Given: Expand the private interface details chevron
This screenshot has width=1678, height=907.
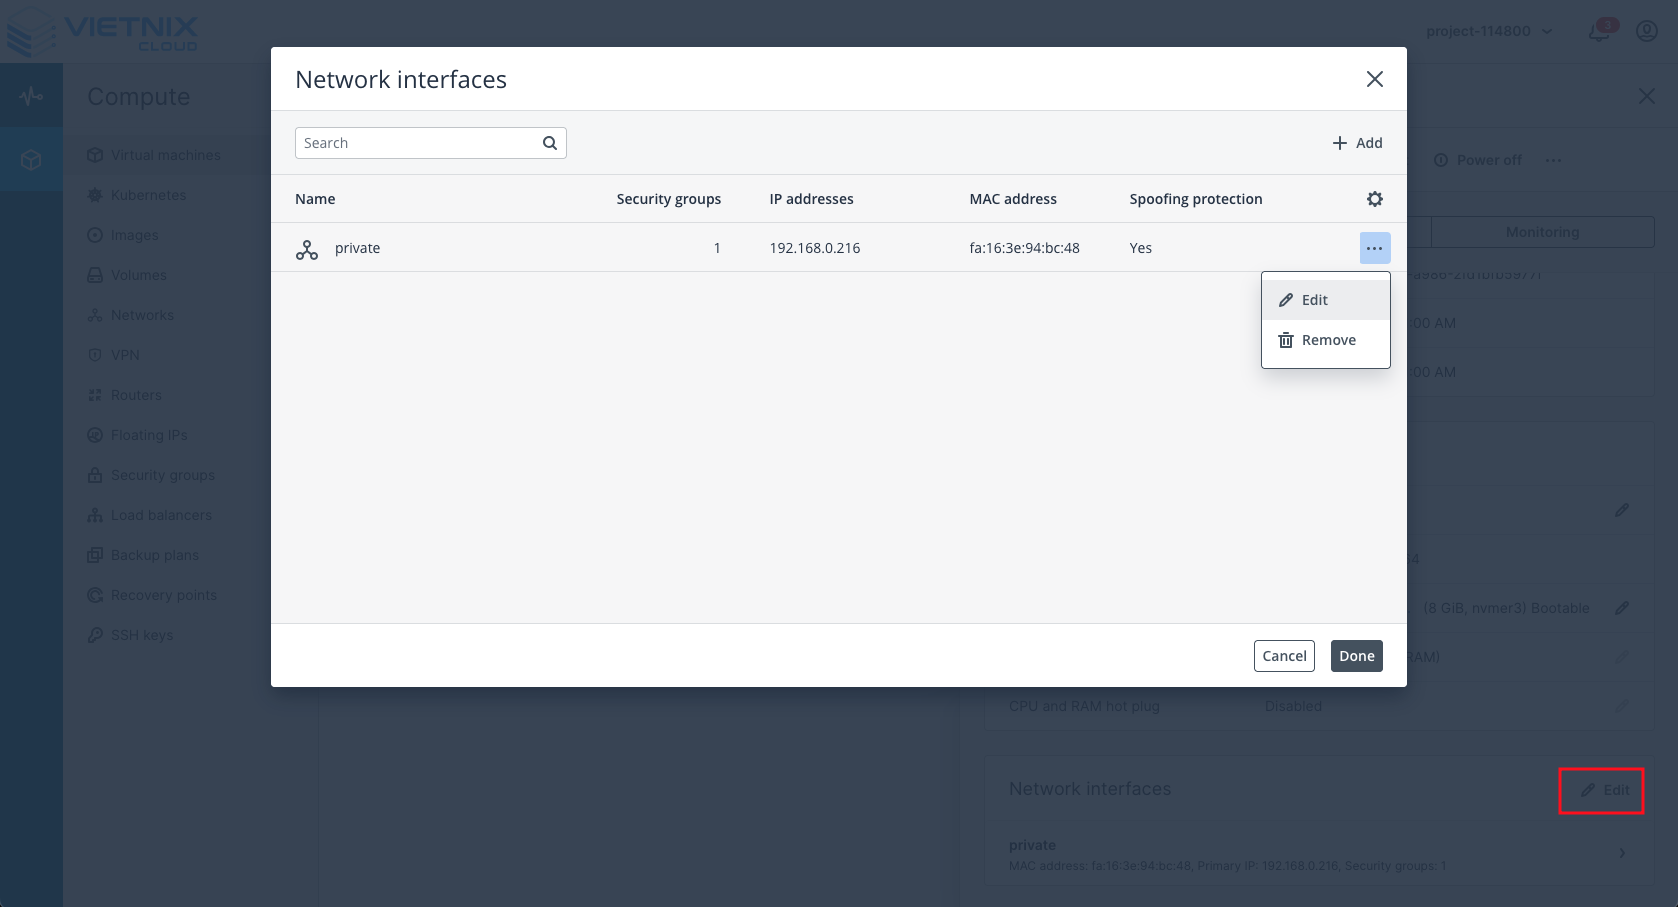Looking at the screenshot, I should point(1621,853).
